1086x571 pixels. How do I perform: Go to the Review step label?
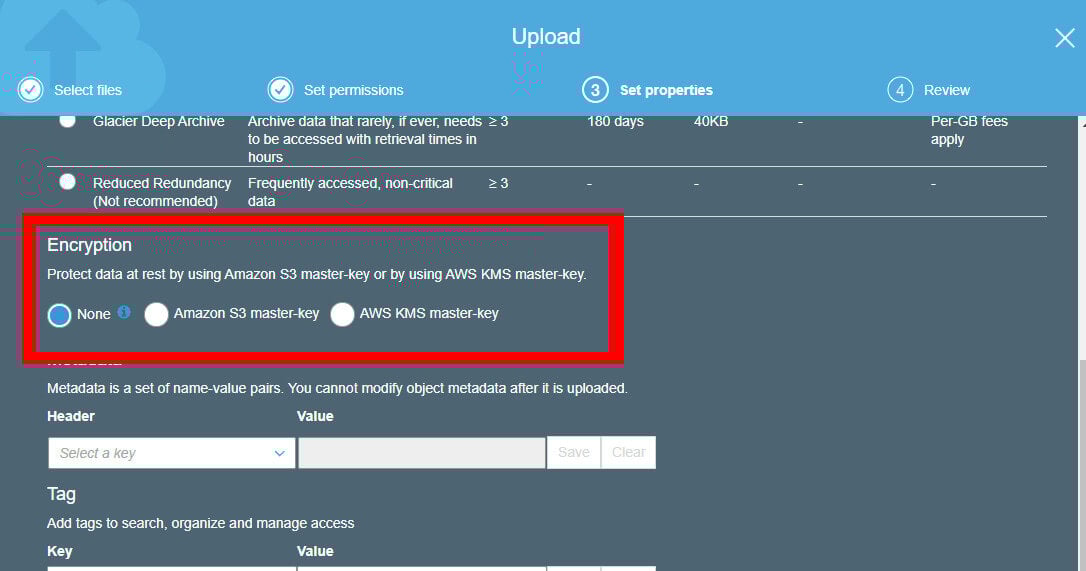tap(947, 90)
